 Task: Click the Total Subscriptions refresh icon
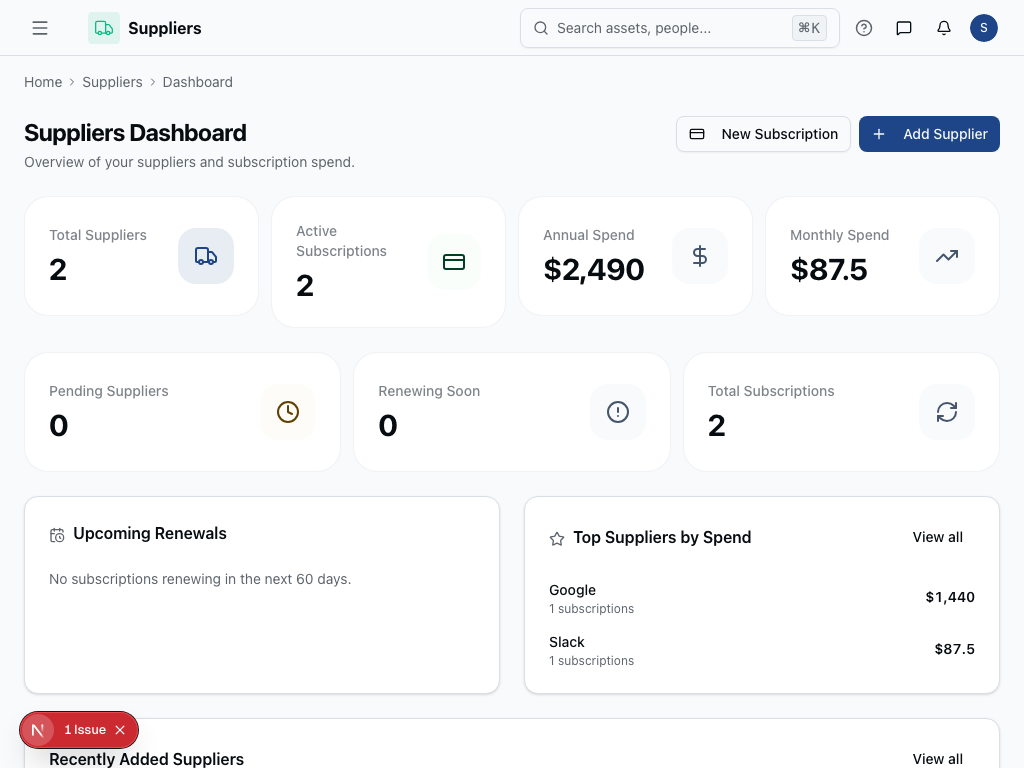click(x=947, y=412)
